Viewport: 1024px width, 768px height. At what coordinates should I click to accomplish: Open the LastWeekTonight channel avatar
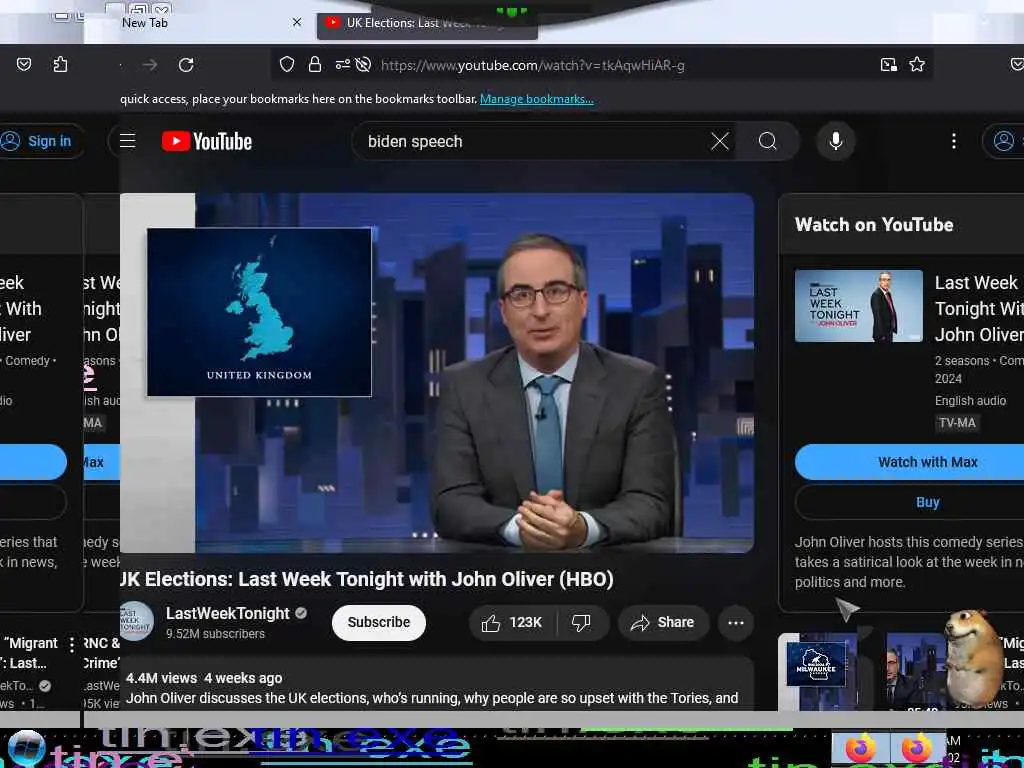coord(136,621)
